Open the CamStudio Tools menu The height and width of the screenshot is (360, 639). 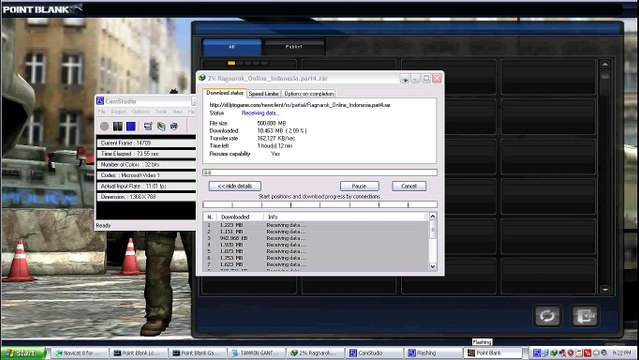click(161, 112)
